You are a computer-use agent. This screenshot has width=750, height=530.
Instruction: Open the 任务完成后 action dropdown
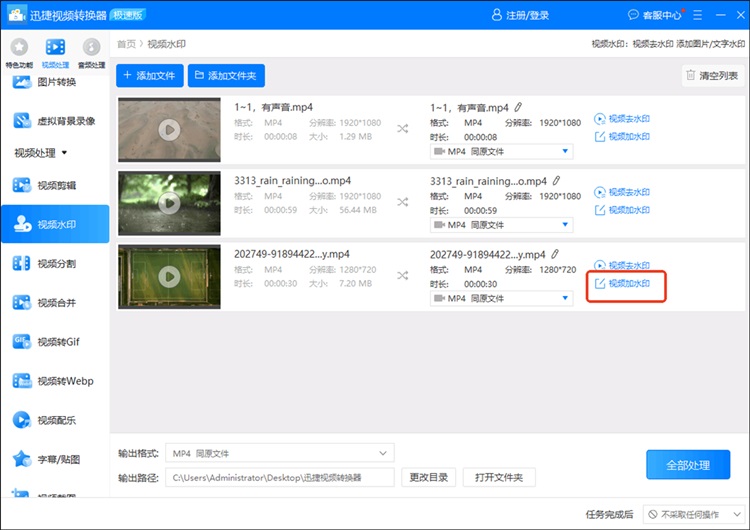tap(693, 515)
